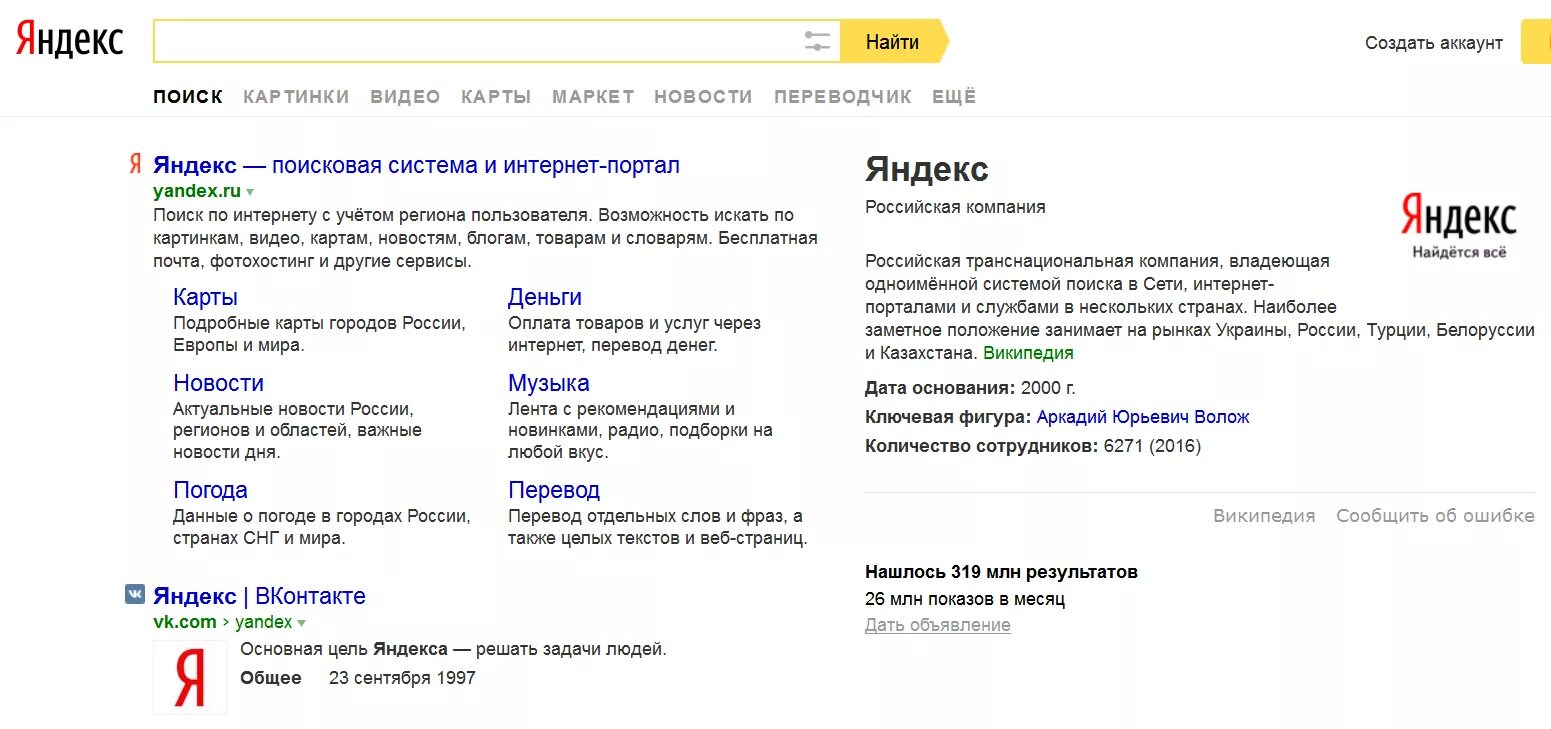The height and width of the screenshot is (729, 1551).
Task: Open the Погода sitelink
Action: (x=210, y=490)
